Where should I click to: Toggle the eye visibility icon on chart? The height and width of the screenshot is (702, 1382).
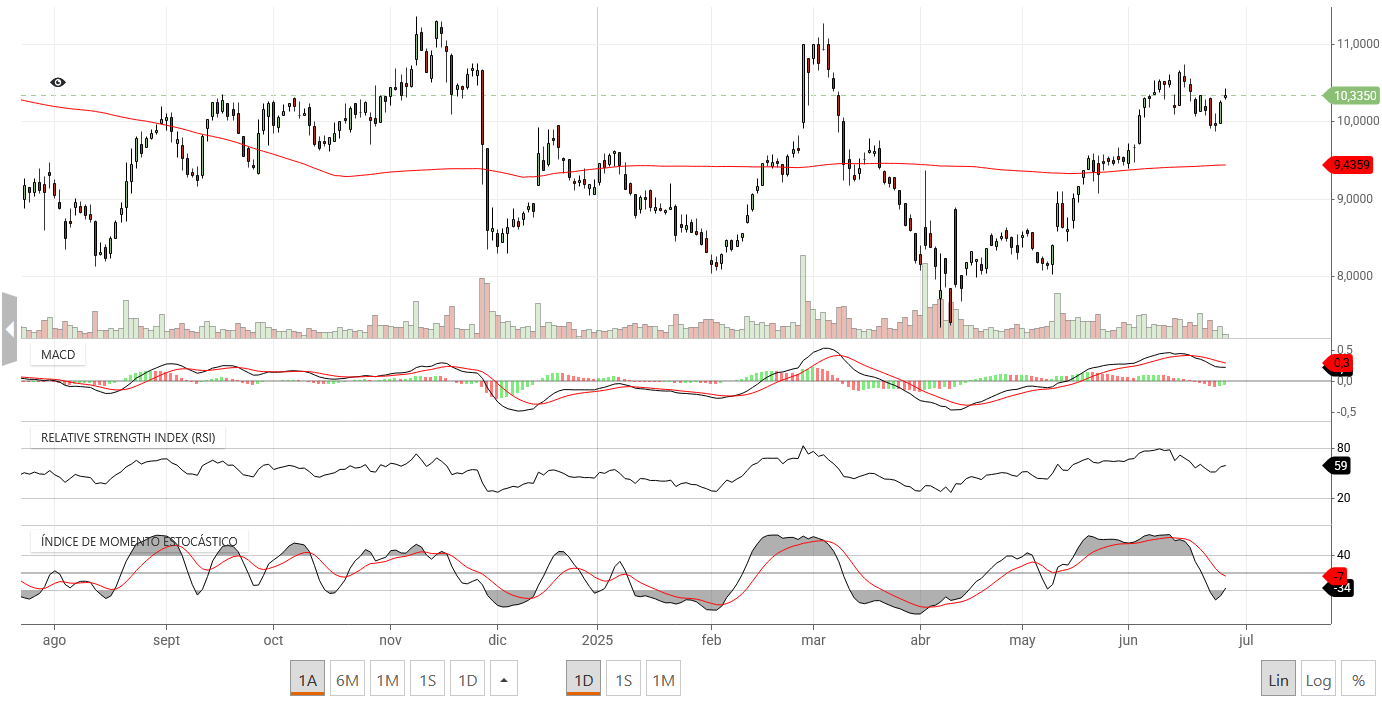click(x=58, y=82)
